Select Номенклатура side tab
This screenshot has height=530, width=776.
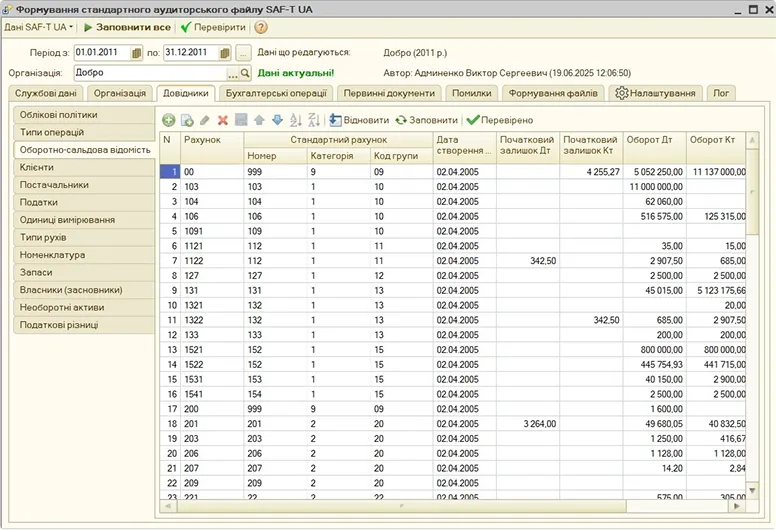click(x=84, y=255)
